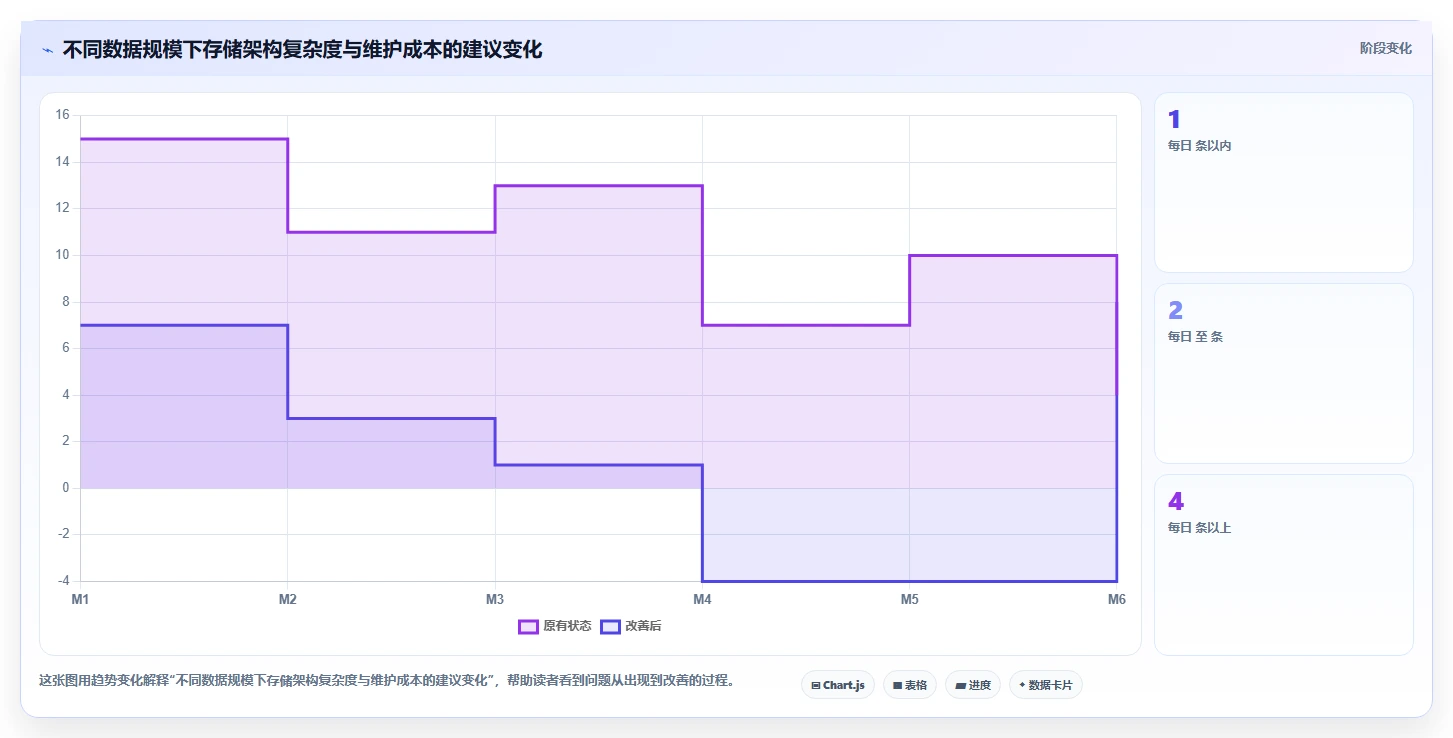
Task: Click the description sentence below the chart
Action: click(389, 681)
